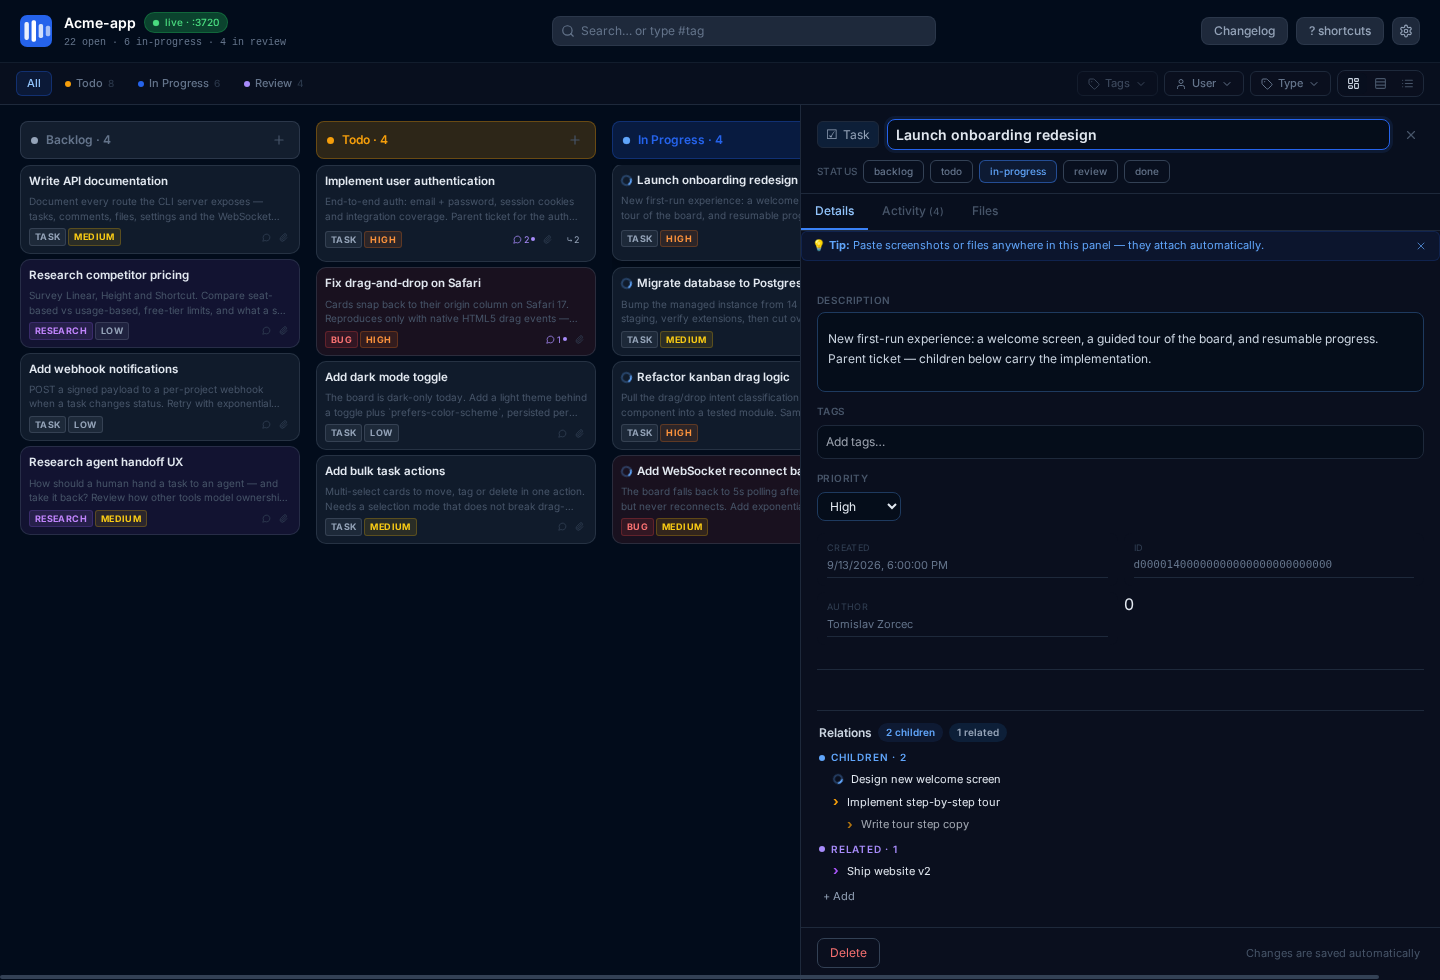Expand the Implement step-by-step tour child
Screen dimensions: 1440x980
(x=836, y=803)
